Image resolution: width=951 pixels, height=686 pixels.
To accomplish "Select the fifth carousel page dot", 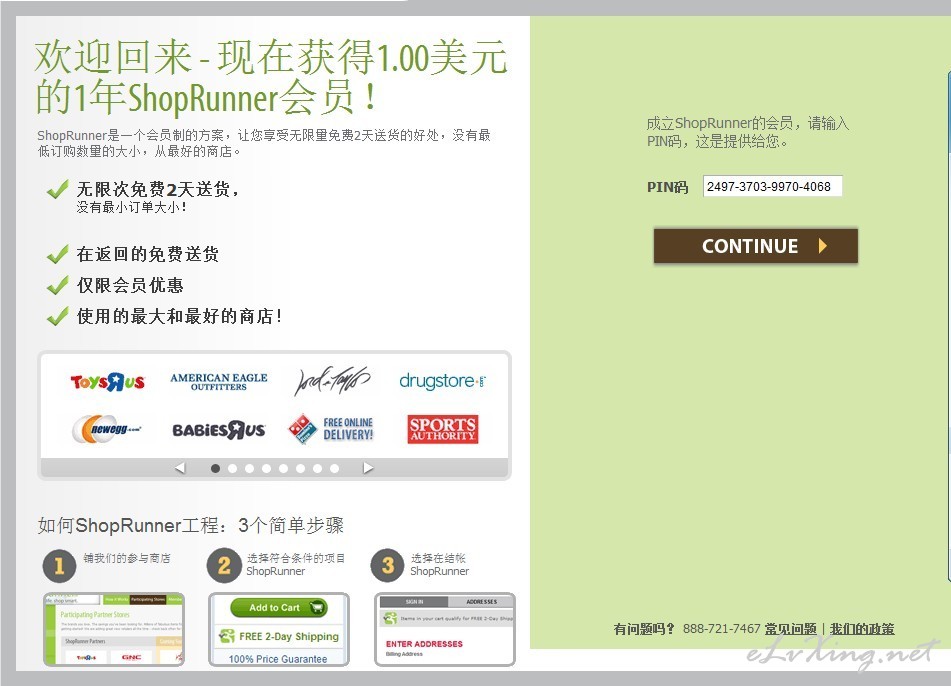I will 283,468.
